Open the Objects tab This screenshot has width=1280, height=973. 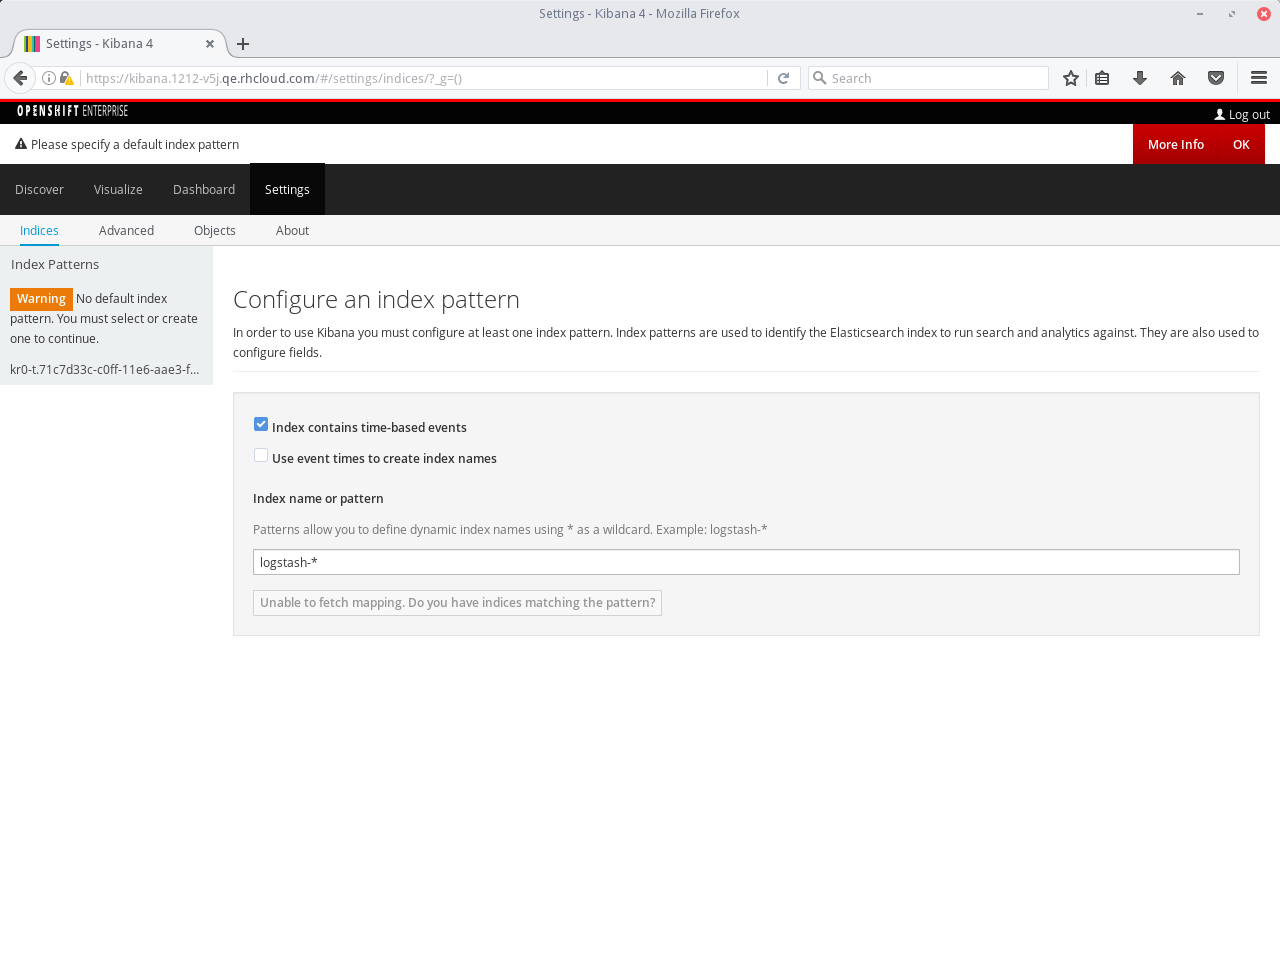pyautogui.click(x=215, y=230)
